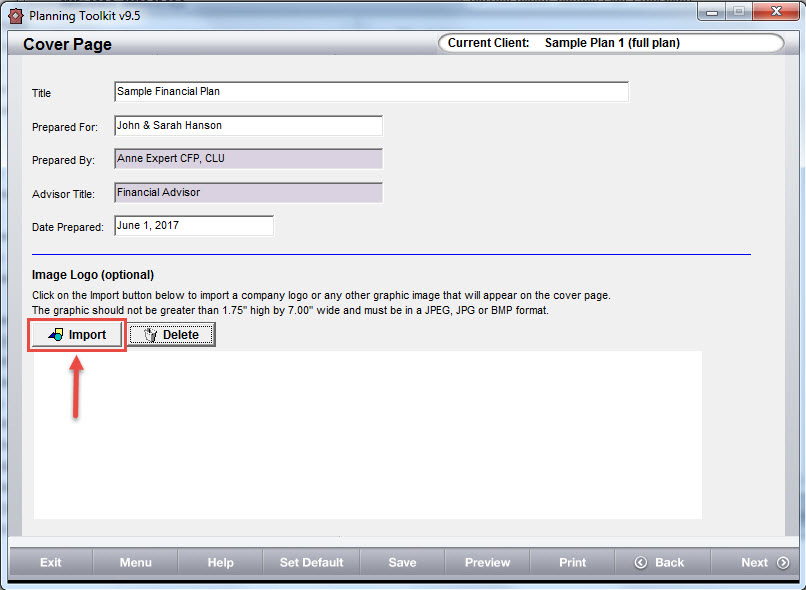Print the cover page
The height and width of the screenshot is (590, 806).
pyautogui.click(x=572, y=562)
